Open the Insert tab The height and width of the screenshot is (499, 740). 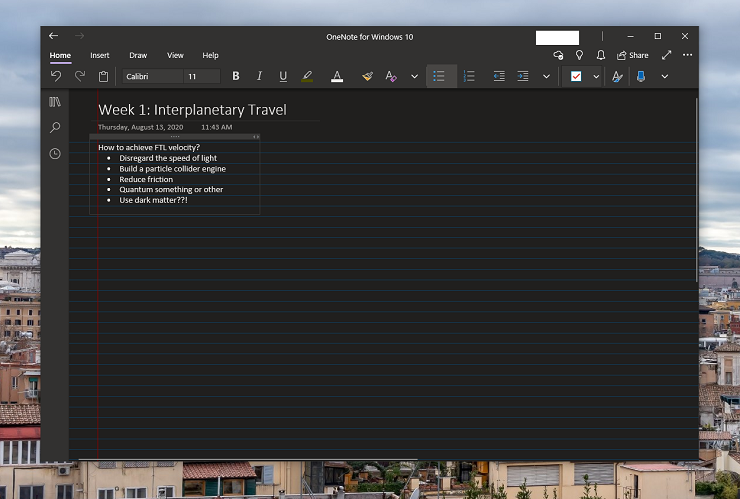click(x=100, y=55)
